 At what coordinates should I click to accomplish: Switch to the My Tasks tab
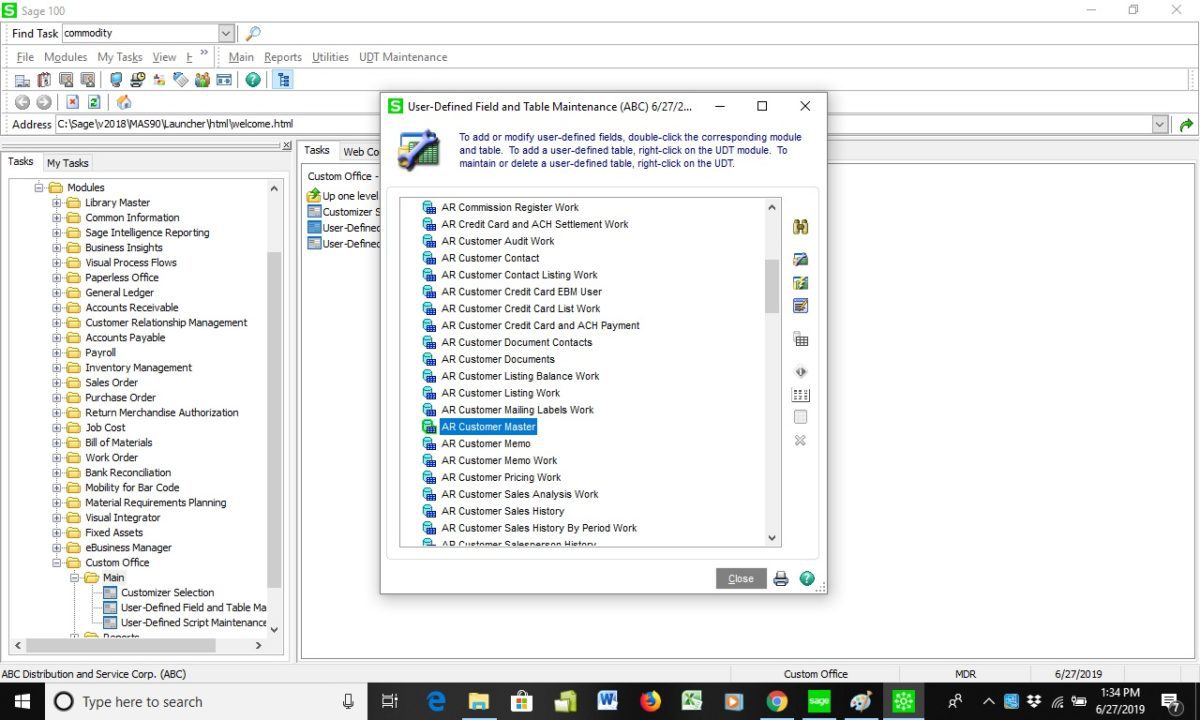click(x=68, y=163)
